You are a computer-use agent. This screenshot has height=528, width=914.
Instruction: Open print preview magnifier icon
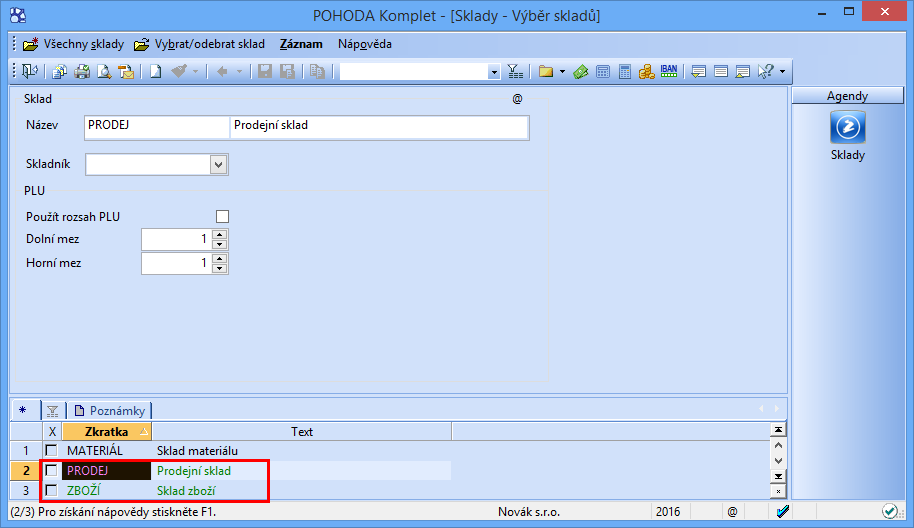click(104, 72)
